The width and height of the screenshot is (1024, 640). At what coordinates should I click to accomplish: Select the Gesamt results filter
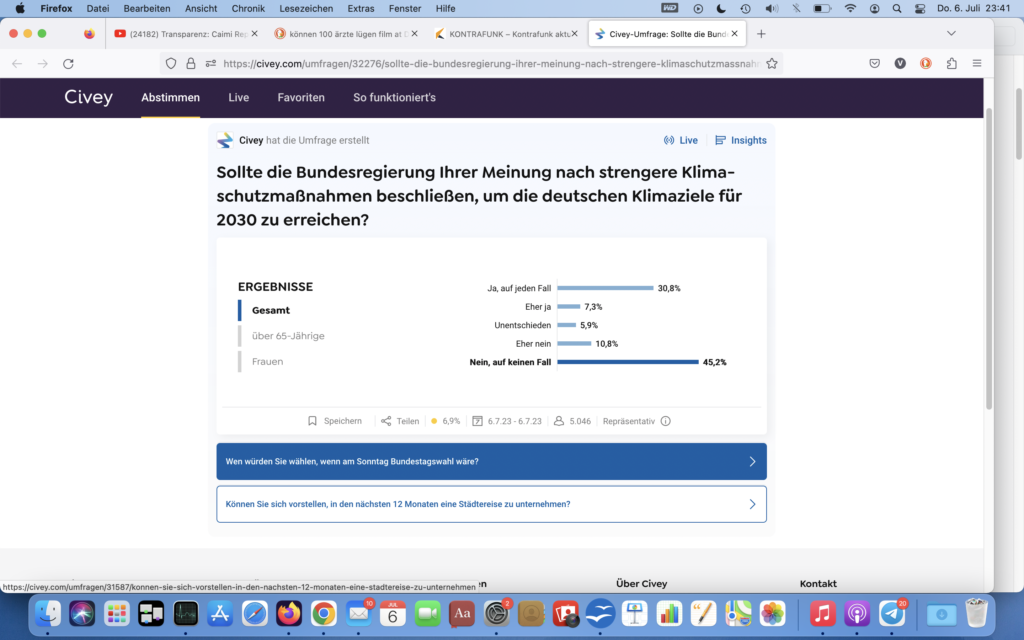click(x=271, y=310)
